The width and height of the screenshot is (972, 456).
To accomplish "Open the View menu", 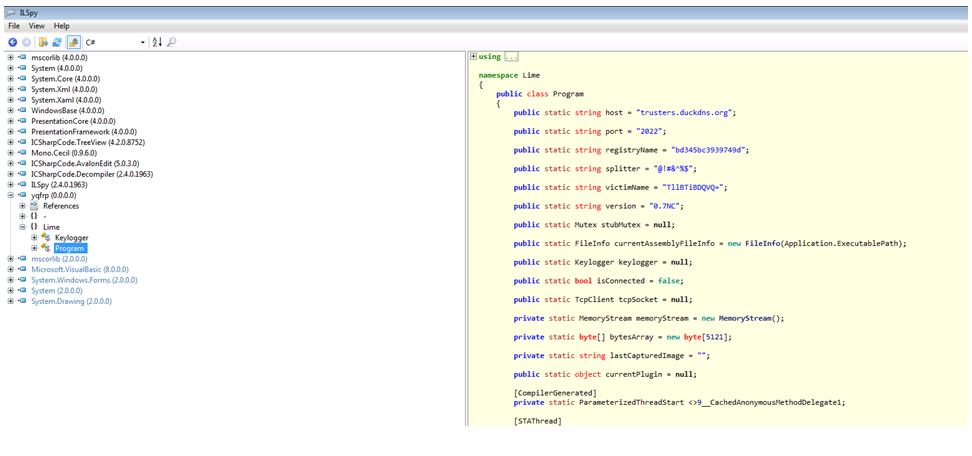I will [37, 26].
